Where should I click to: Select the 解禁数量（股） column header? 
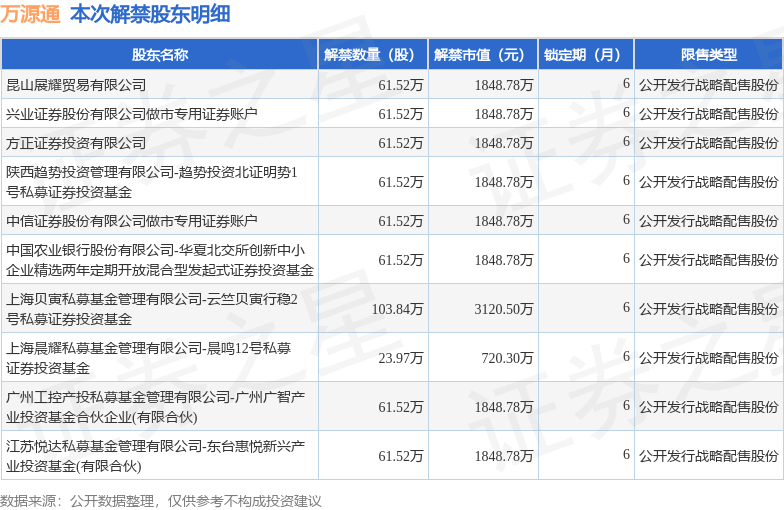373,54
